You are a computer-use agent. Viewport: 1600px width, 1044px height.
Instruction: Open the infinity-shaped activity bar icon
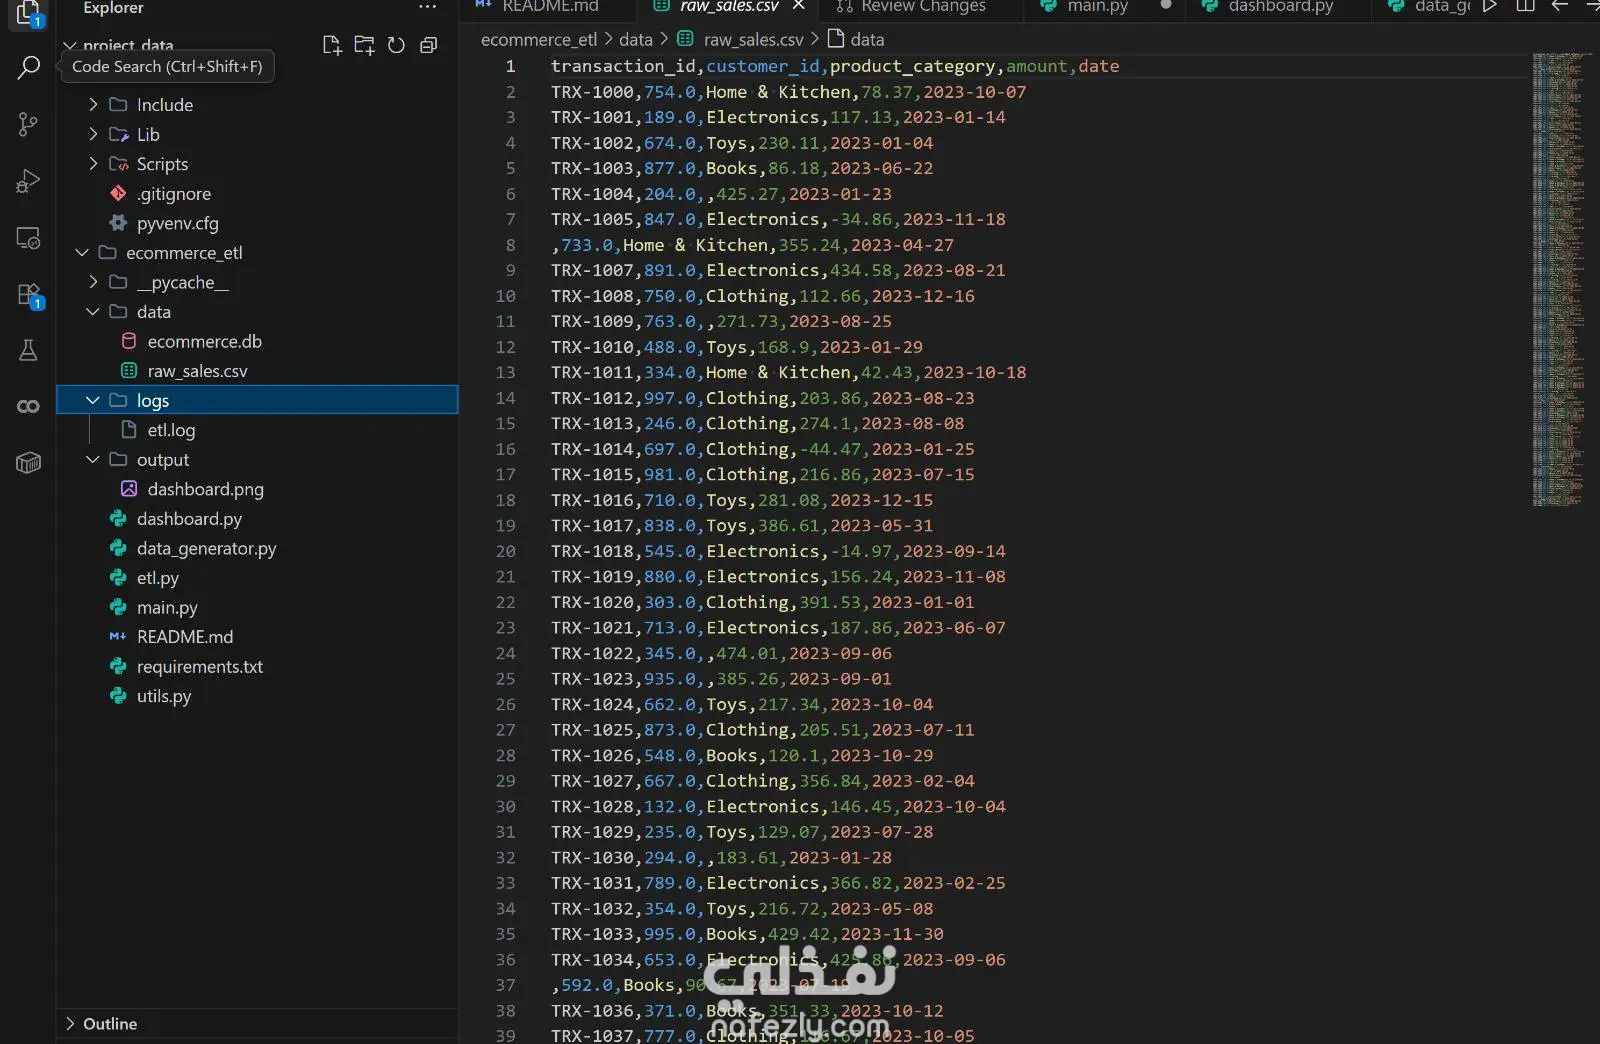click(x=28, y=406)
